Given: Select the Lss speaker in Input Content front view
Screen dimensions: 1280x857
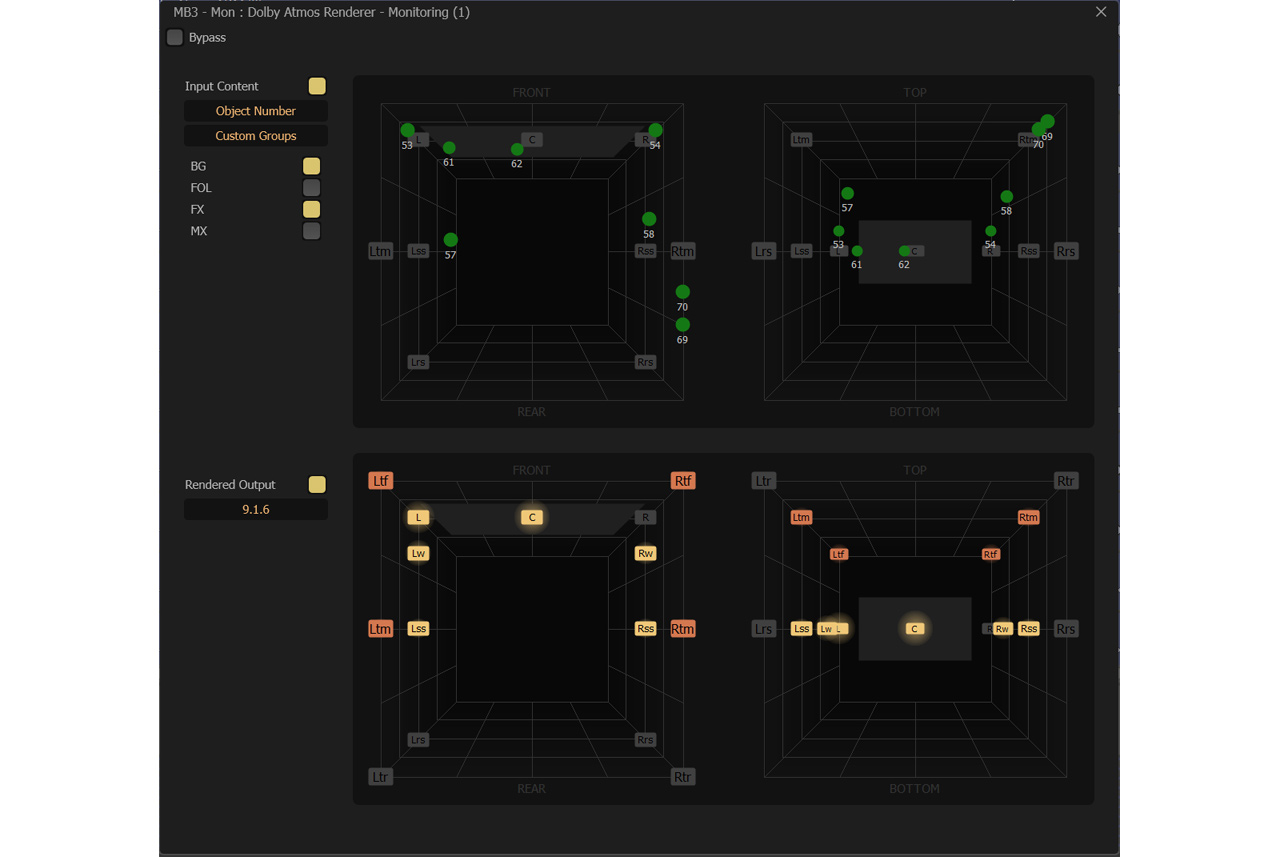Looking at the screenshot, I should point(418,251).
